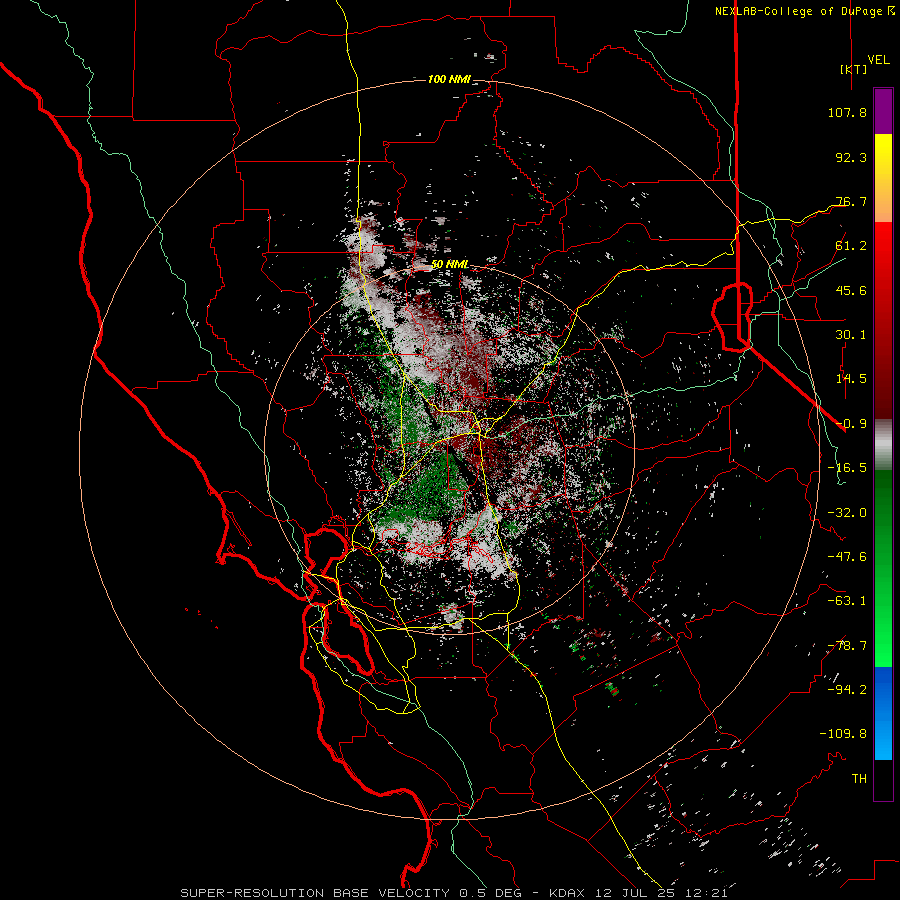Click the 100 NMI range ring label
The height and width of the screenshot is (900, 900).
[449, 79]
